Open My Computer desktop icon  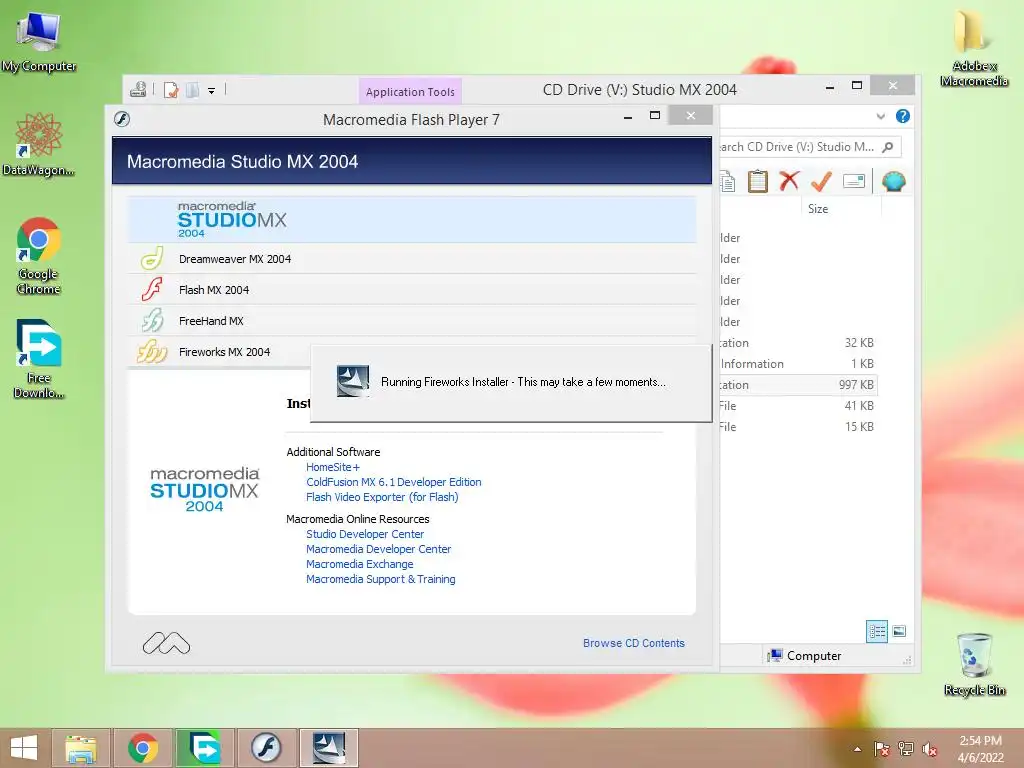click(39, 41)
